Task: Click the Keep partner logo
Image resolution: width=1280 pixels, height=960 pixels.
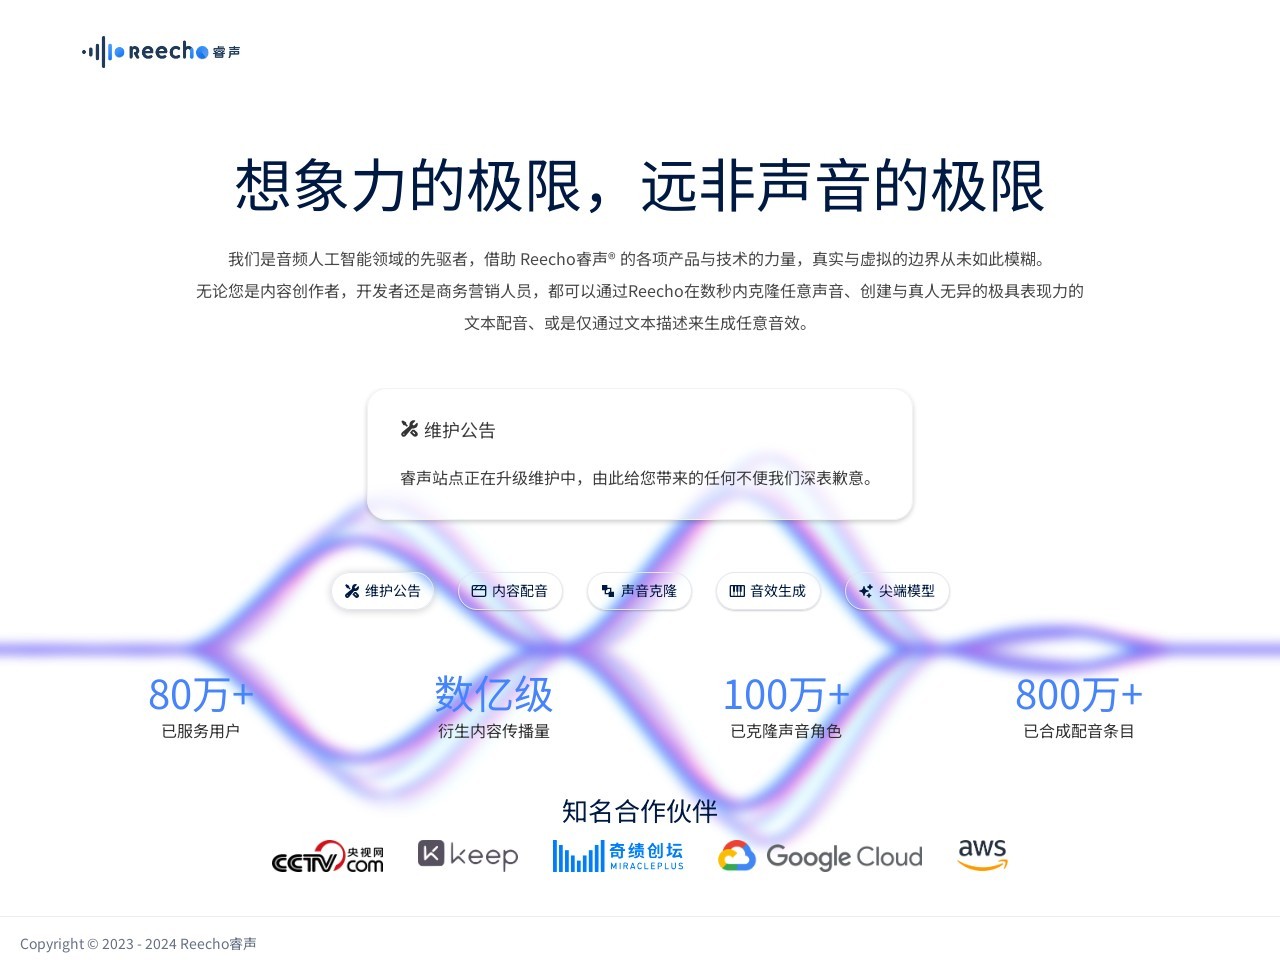Action: [x=468, y=855]
